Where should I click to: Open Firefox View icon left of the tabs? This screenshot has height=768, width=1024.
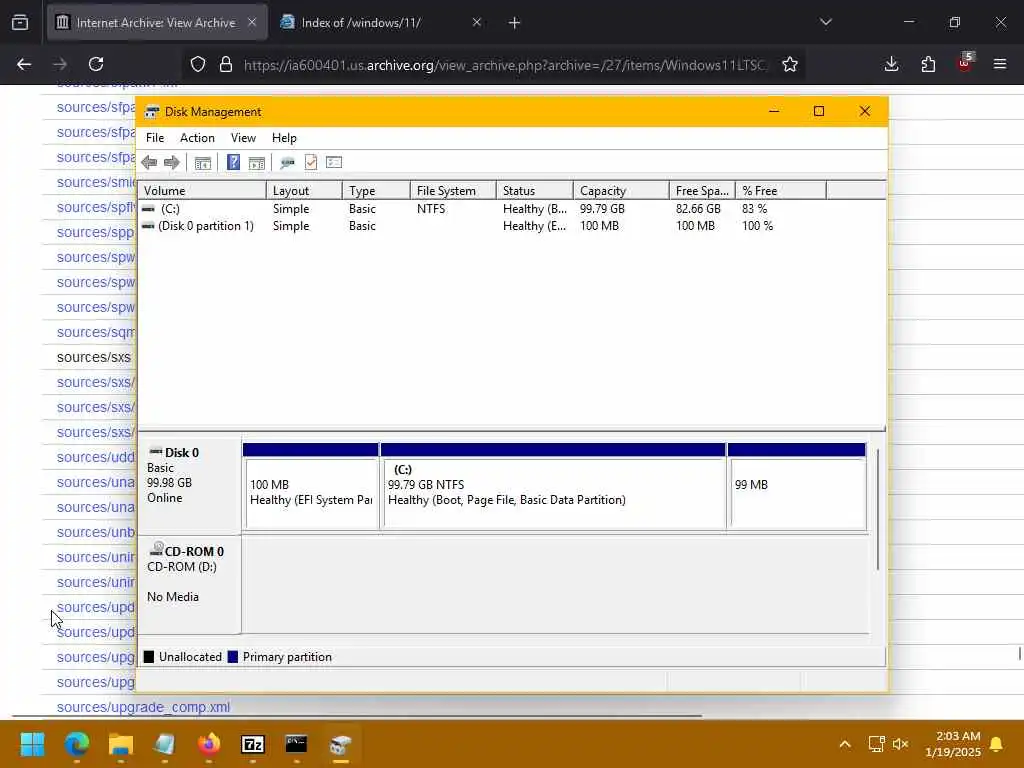click(x=20, y=22)
